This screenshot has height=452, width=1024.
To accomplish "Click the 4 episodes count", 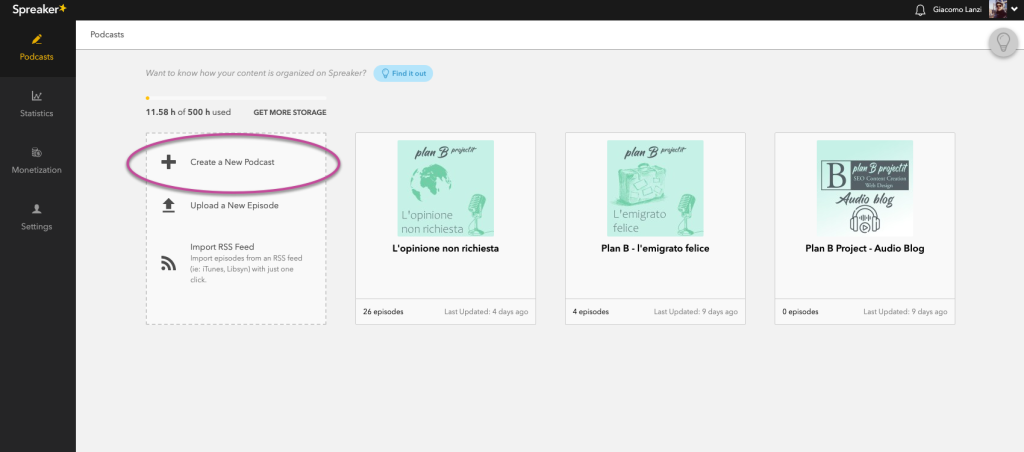I will pos(591,312).
